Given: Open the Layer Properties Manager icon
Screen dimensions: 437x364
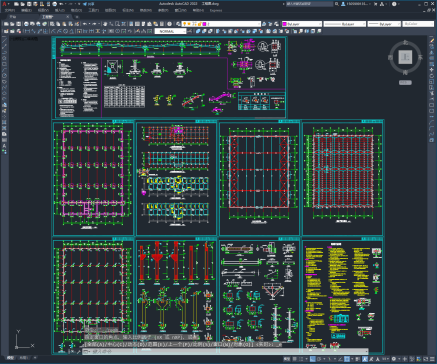Looking at the screenshot, I should coord(178,24).
